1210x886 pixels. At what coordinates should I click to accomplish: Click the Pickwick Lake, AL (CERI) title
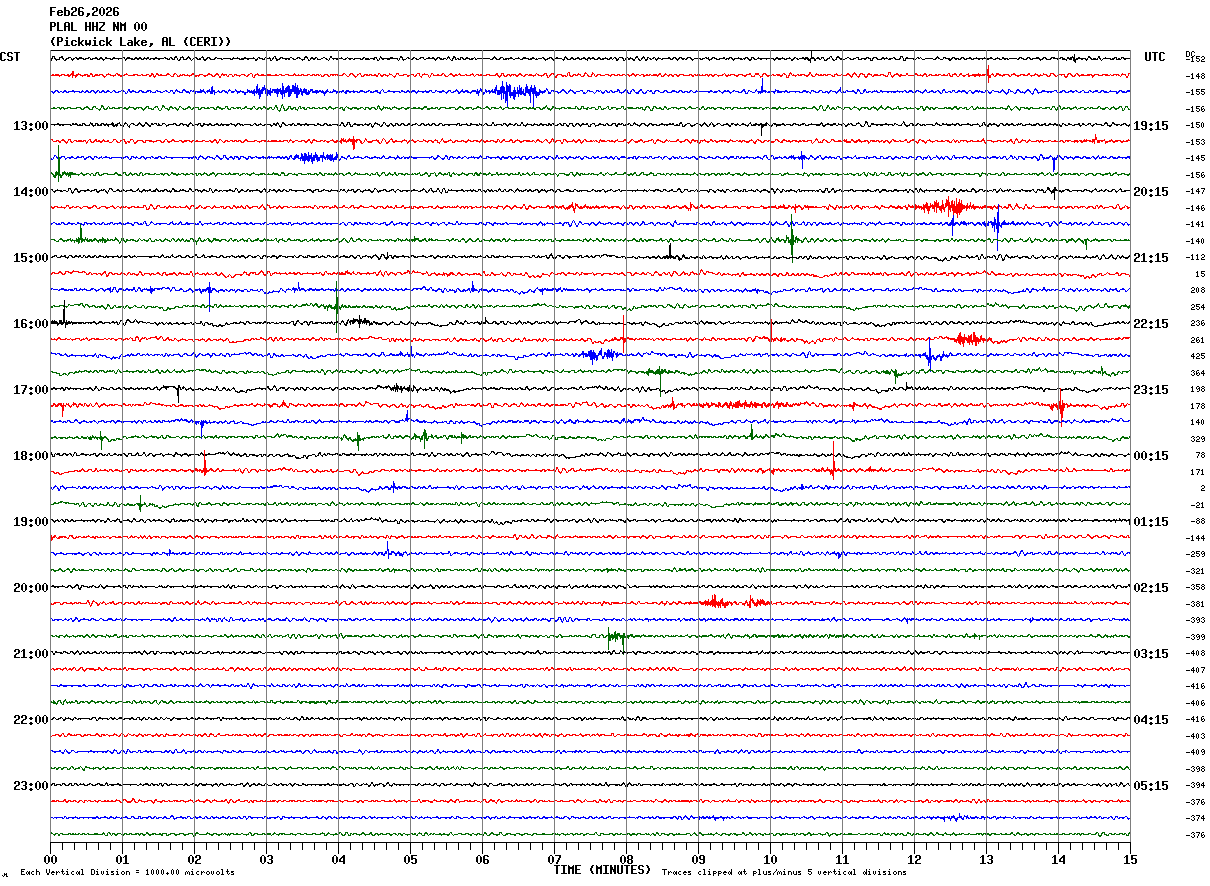(140, 42)
